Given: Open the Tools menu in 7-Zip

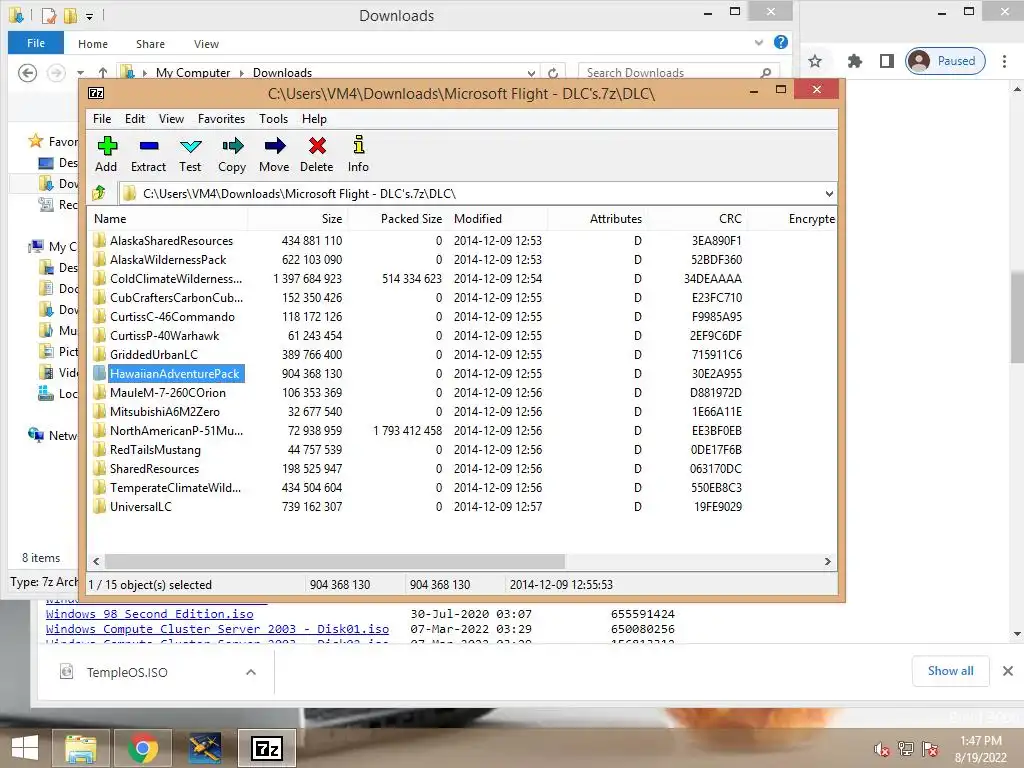Looking at the screenshot, I should [273, 119].
